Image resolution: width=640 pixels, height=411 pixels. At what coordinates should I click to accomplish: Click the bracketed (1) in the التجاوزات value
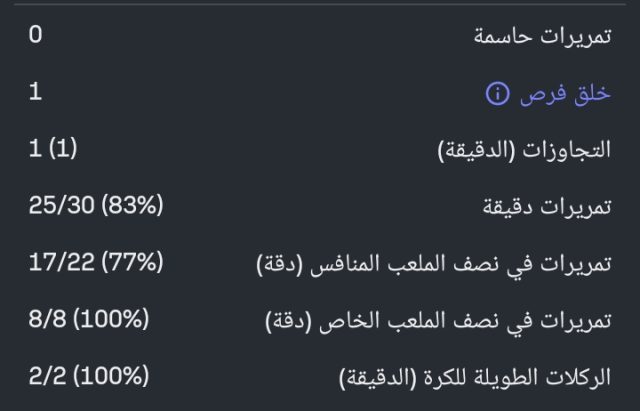(x=62, y=150)
